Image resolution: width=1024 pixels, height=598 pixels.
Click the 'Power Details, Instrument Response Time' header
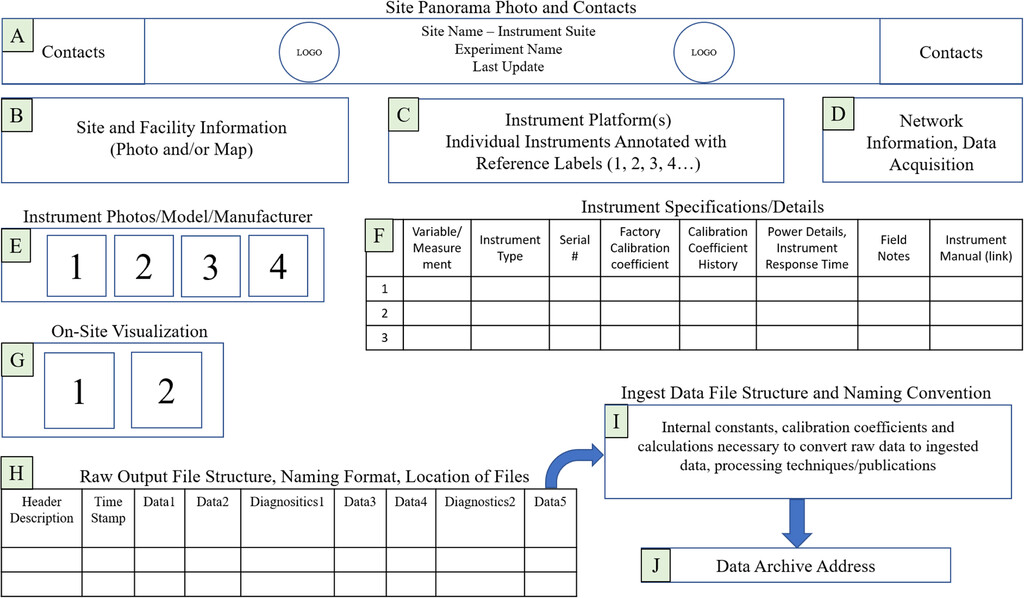click(807, 248)
